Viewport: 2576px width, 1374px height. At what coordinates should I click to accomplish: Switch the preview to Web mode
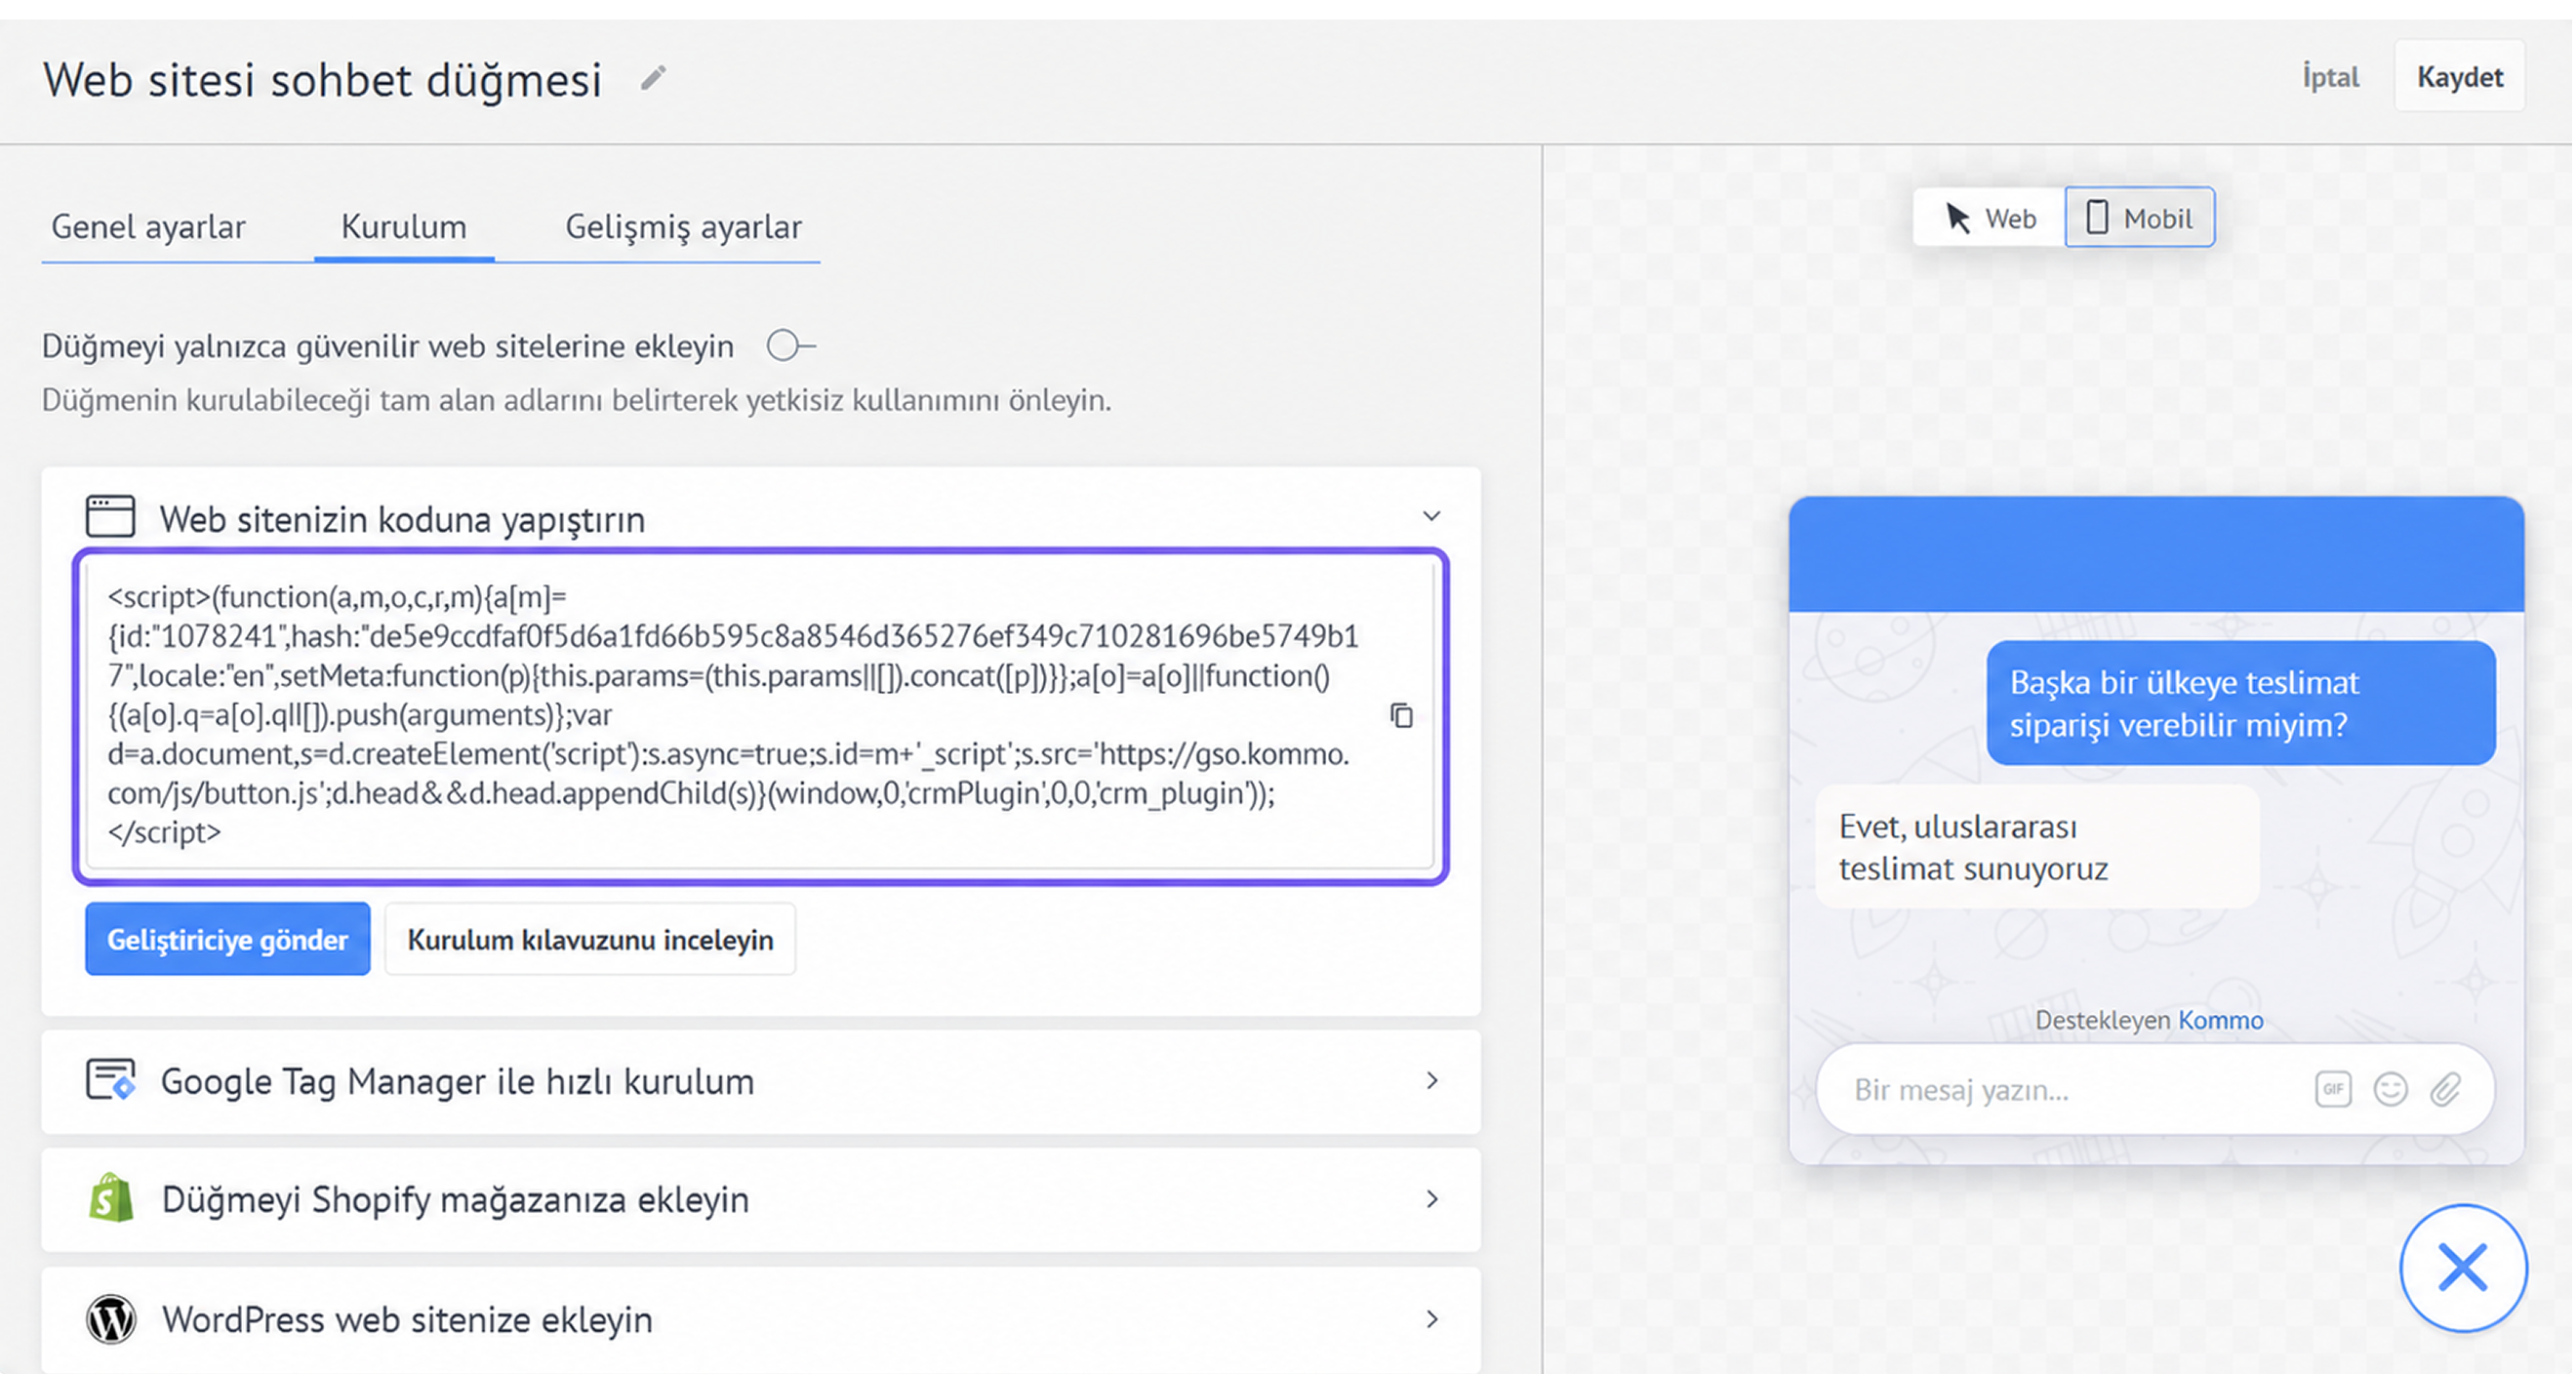pos(1990,217)
